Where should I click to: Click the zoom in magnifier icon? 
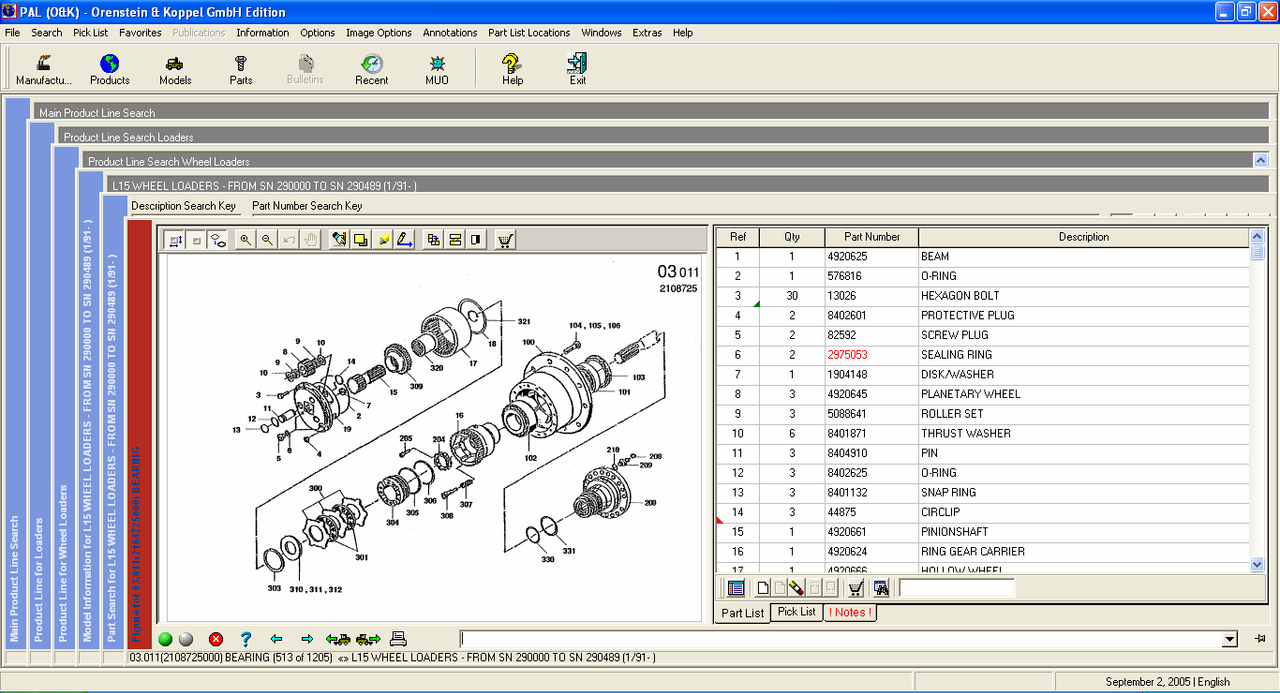[245, 240]
